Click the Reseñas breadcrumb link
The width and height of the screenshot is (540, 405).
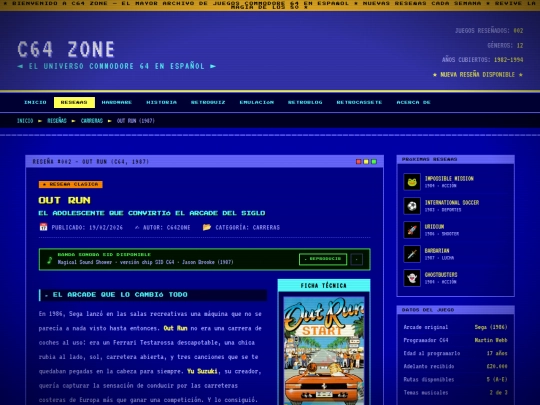(x=57, y=121)
